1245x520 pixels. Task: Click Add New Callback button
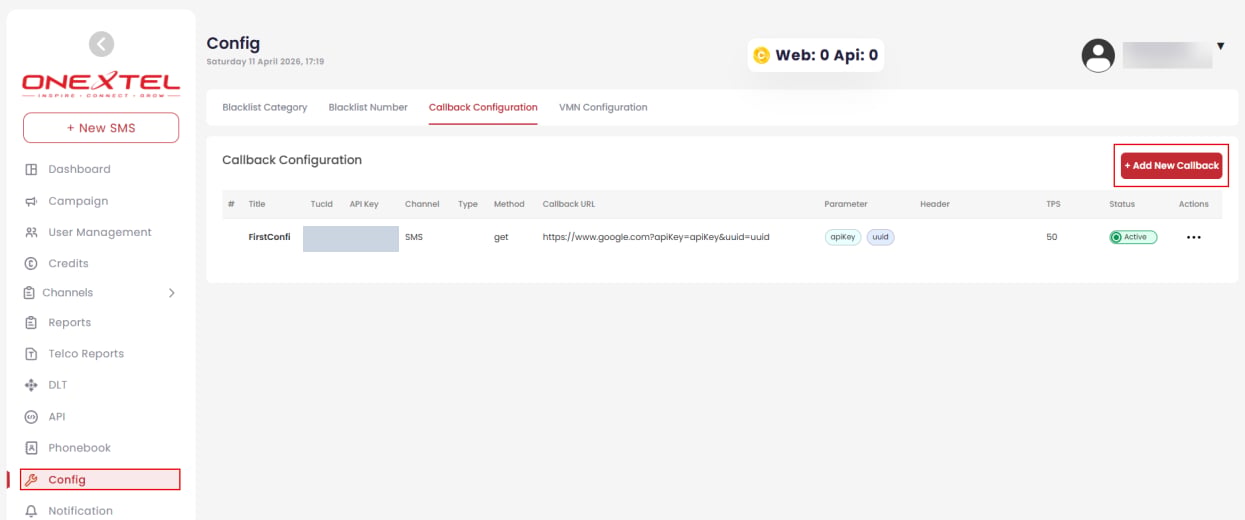click(x=1171, y=166)
